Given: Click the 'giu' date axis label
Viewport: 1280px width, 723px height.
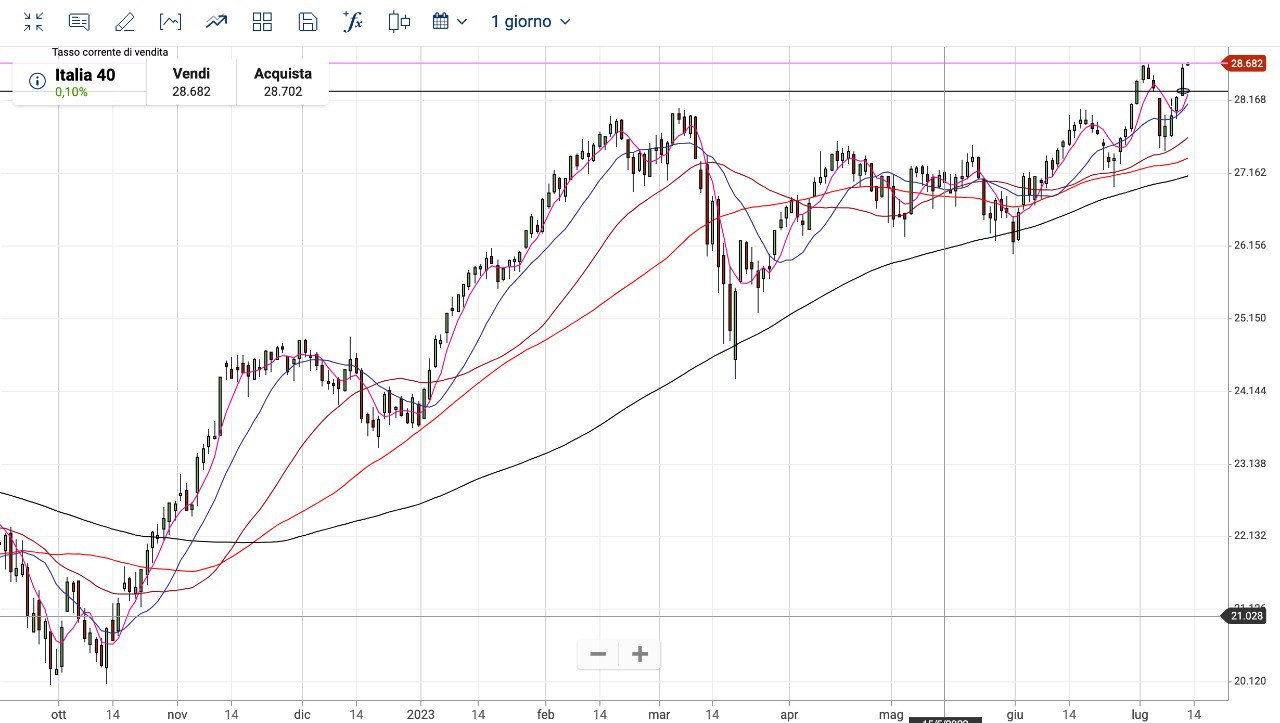Looking at the screenshot, I should 1014,714.
